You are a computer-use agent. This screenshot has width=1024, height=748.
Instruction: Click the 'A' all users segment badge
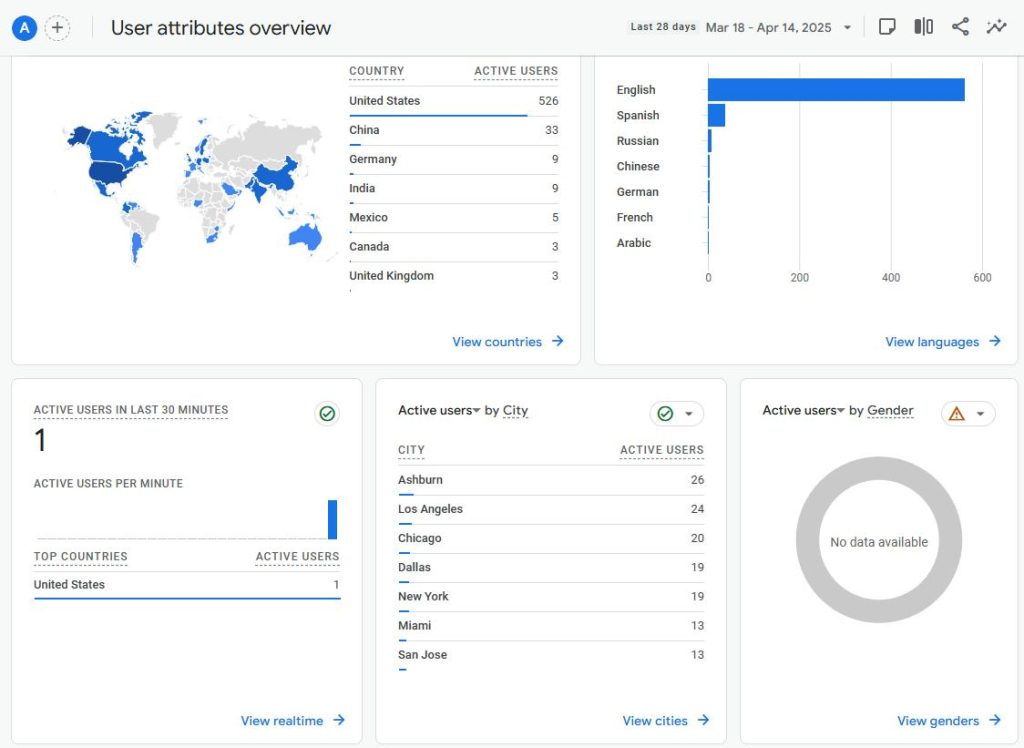point(24,28)
